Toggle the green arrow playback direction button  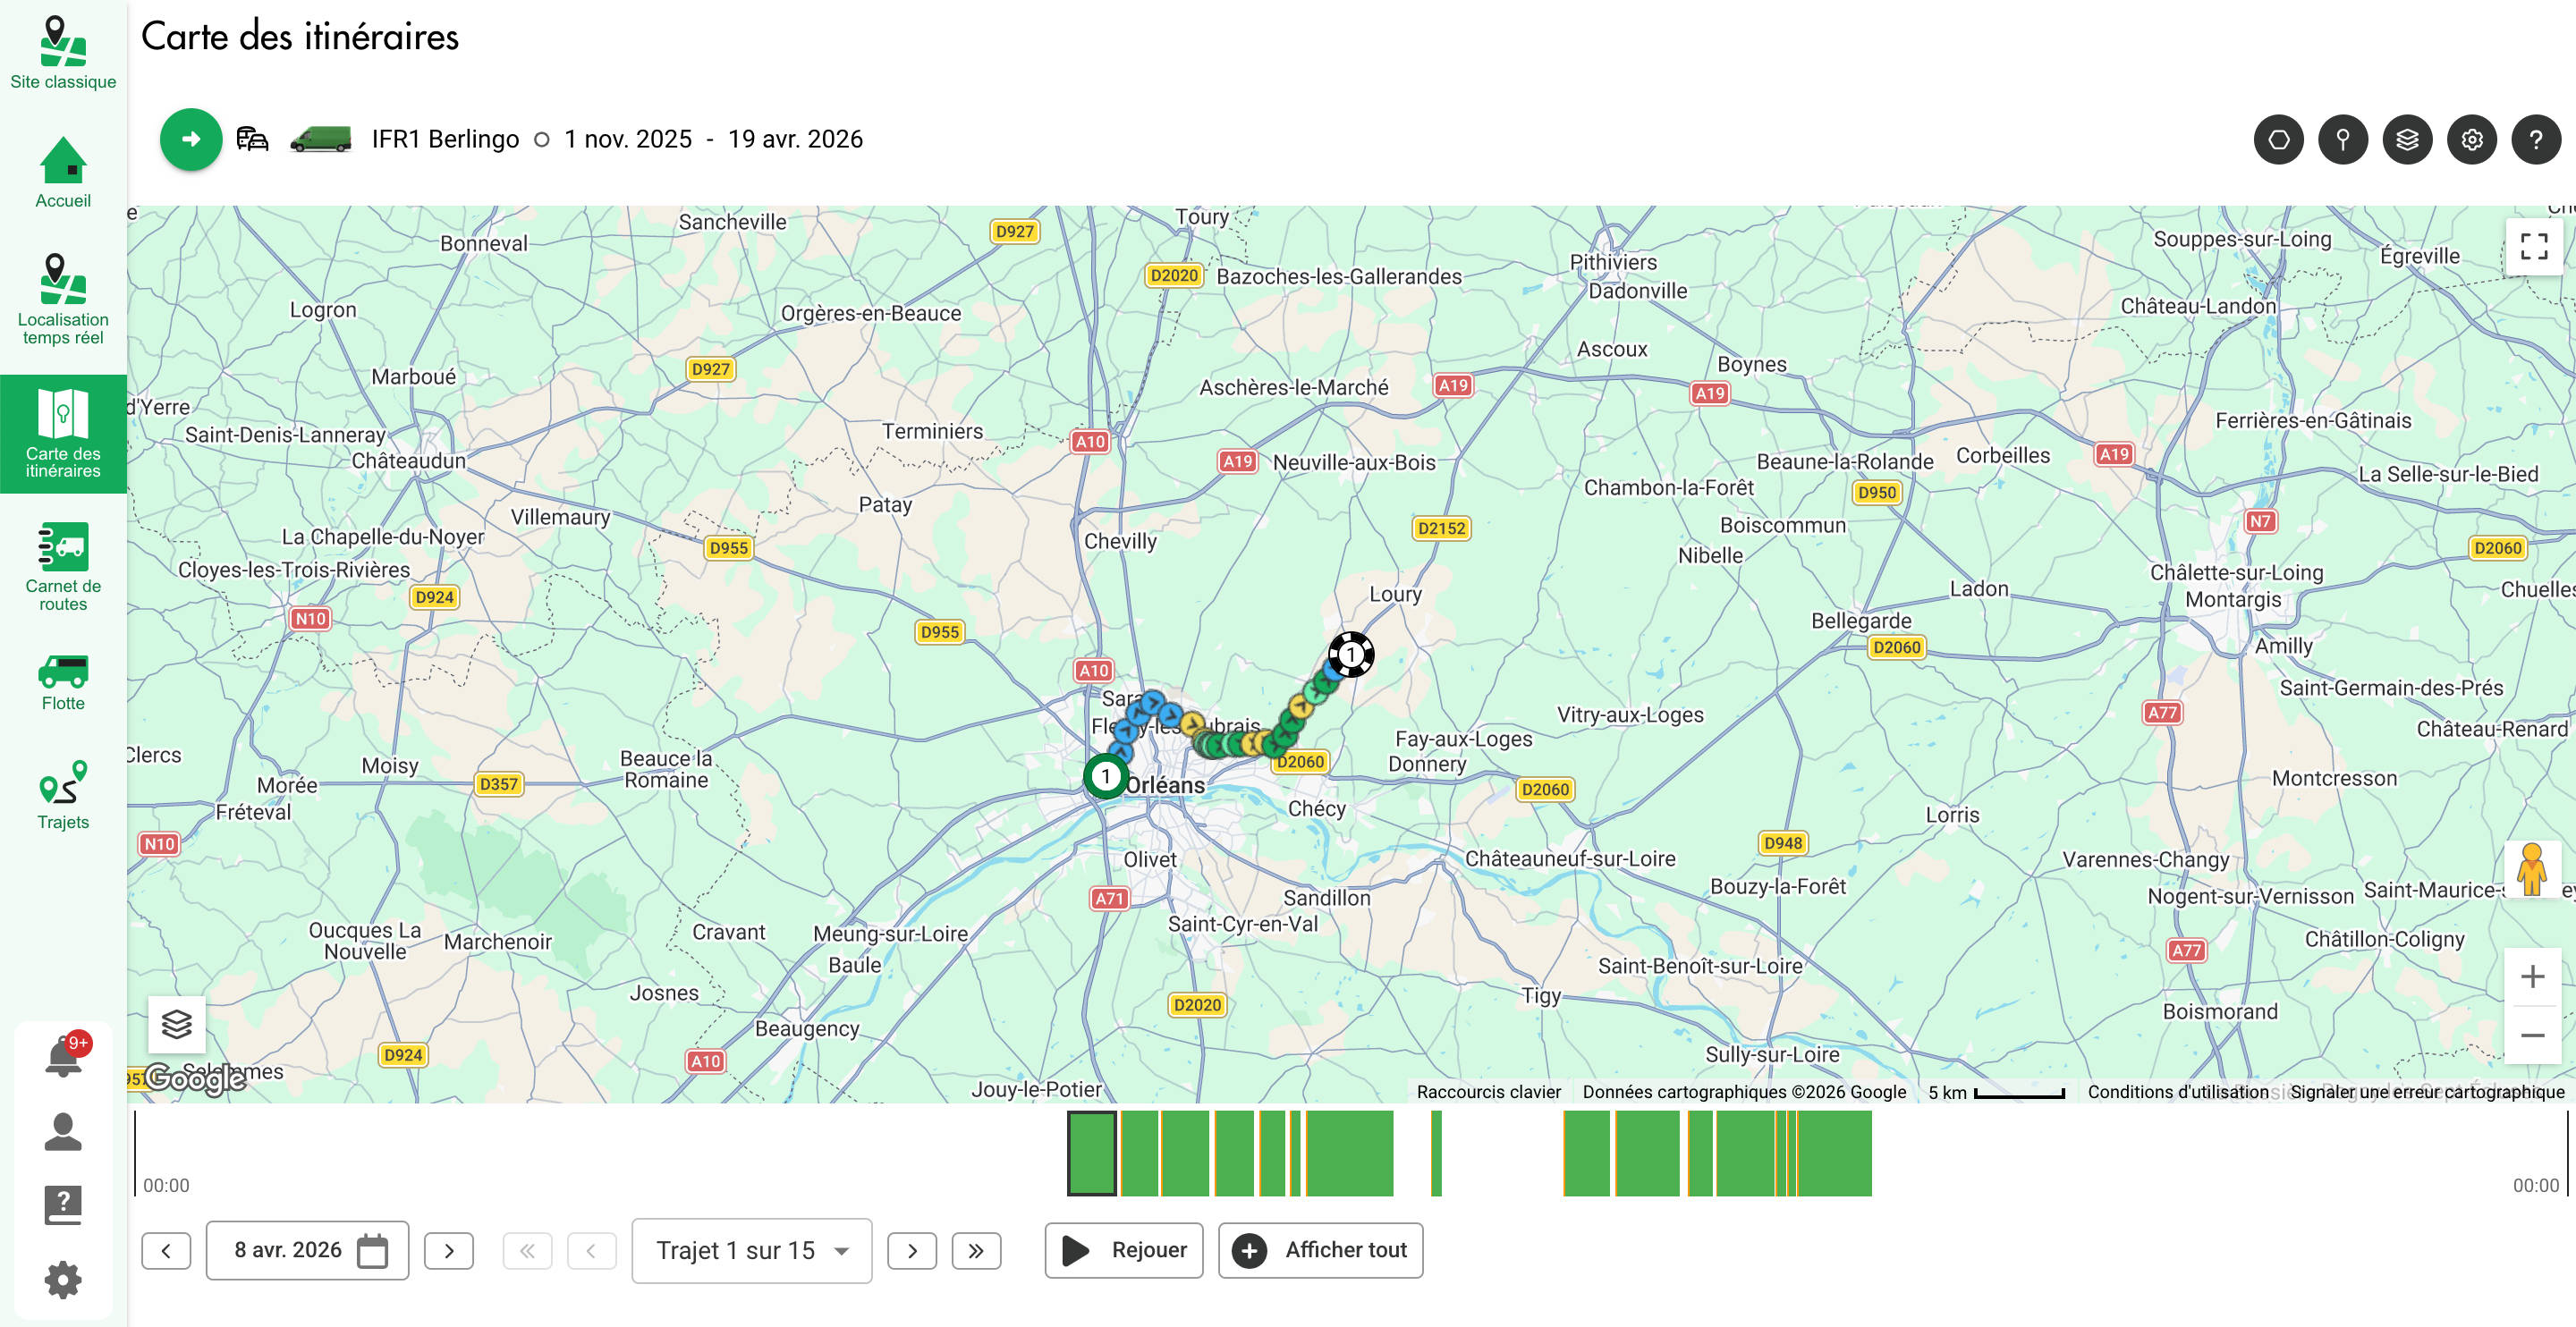pyautogui.click(x=191, y=139)
